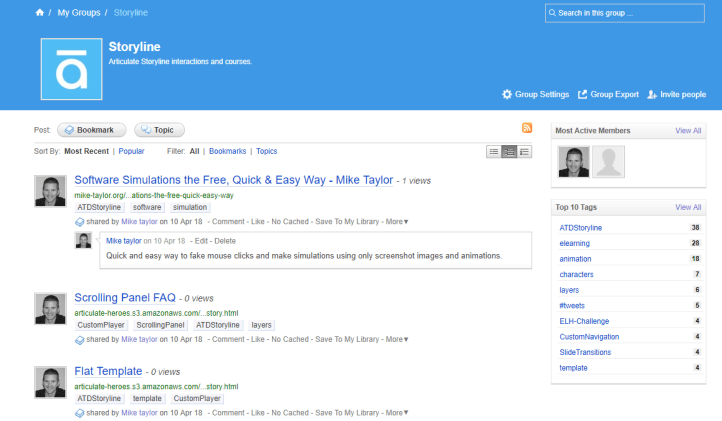
Task: Open the RSS feed icon
Action: click(526, 128)
